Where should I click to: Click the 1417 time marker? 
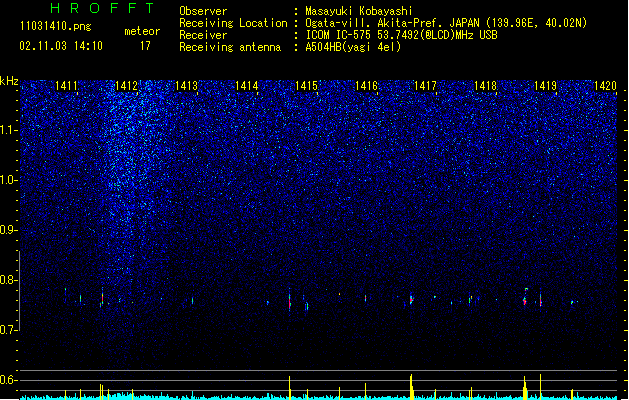(x=425, y=86)
